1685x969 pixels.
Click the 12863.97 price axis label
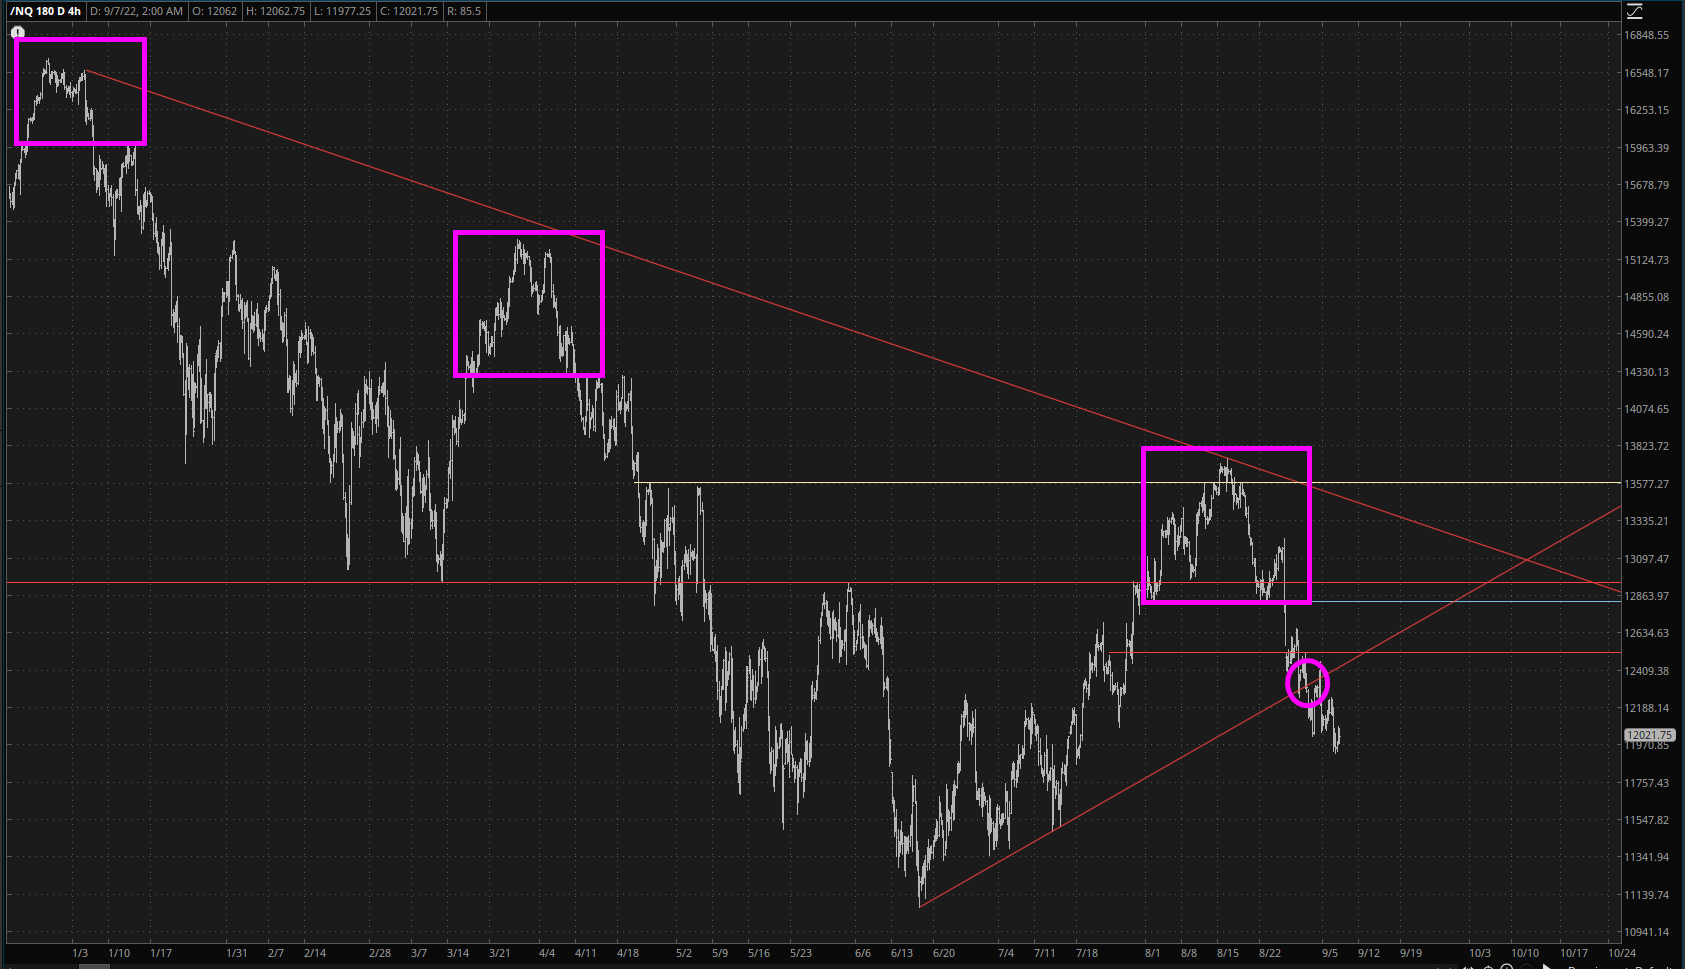pyautogui.click(x=1646, y=596)
